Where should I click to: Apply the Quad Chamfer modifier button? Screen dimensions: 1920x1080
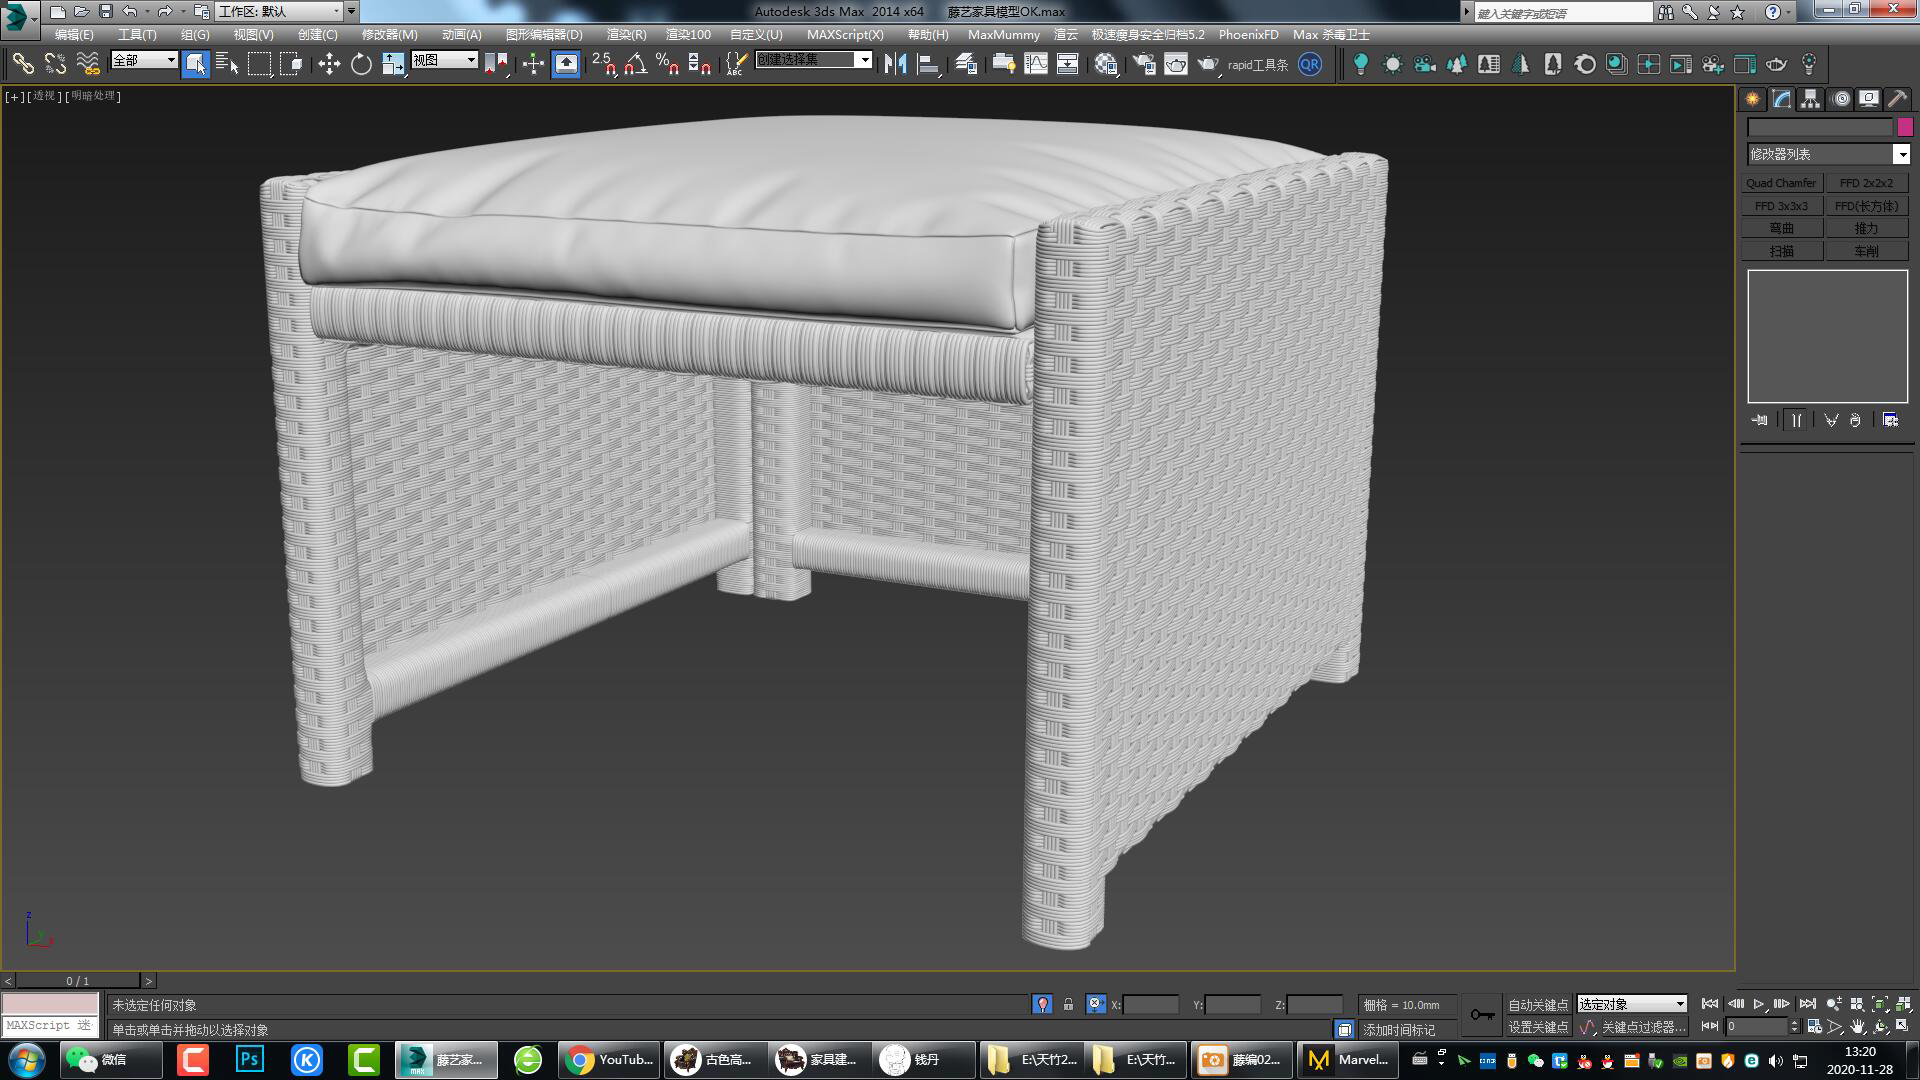(x=1781, y=182)
